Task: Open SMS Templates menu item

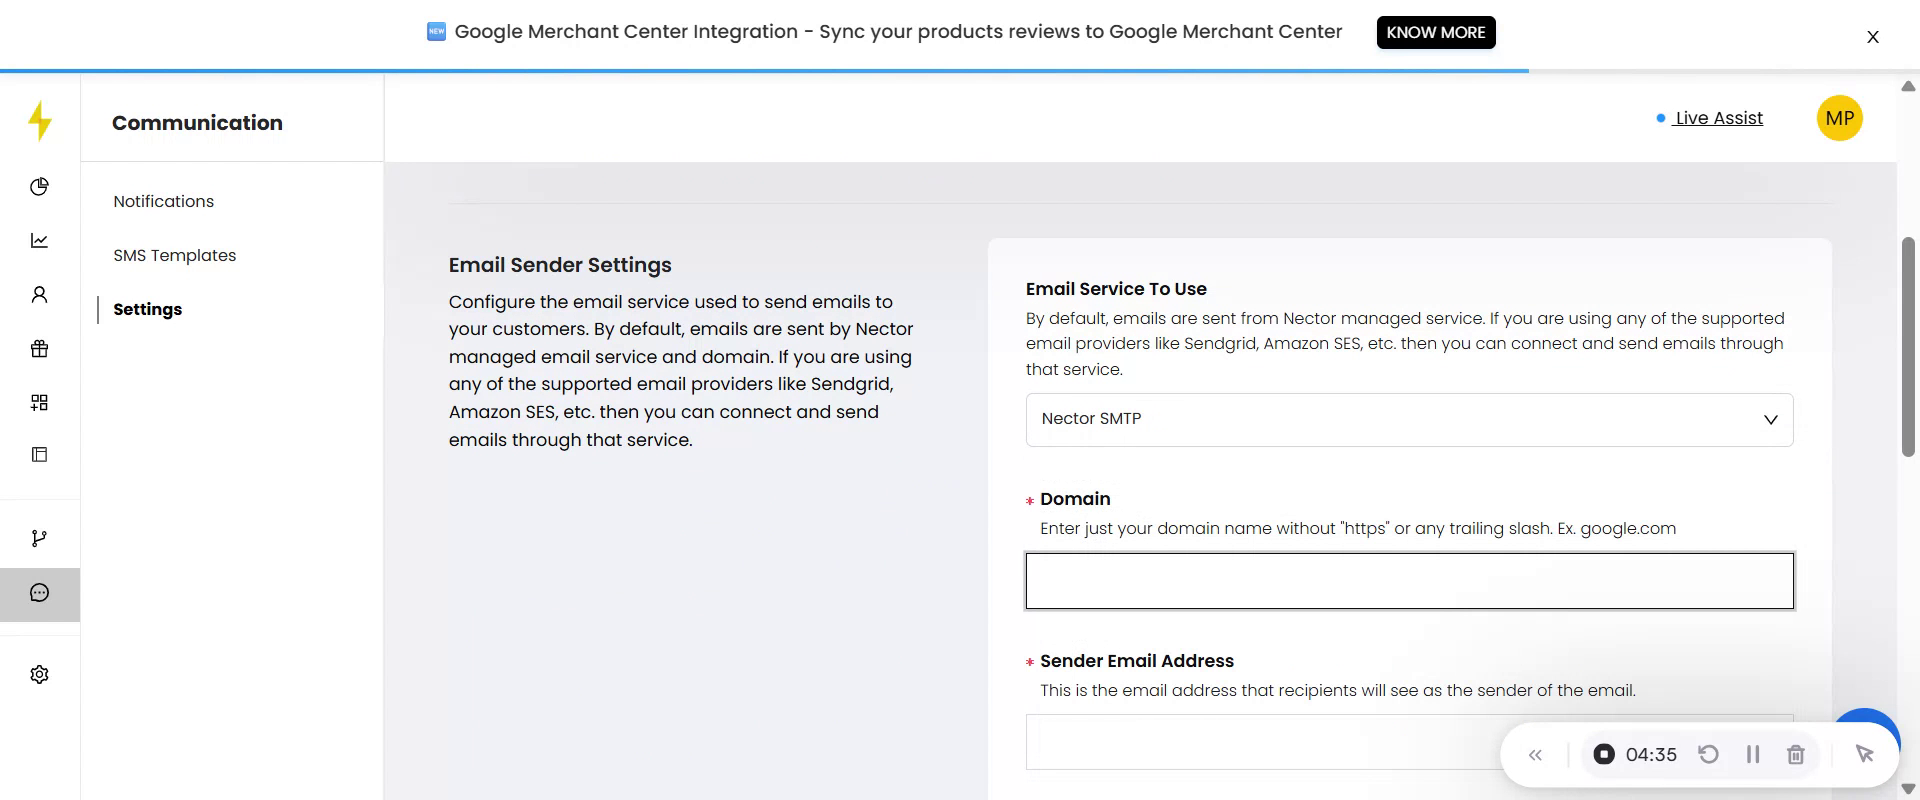Action: (174, 256)
